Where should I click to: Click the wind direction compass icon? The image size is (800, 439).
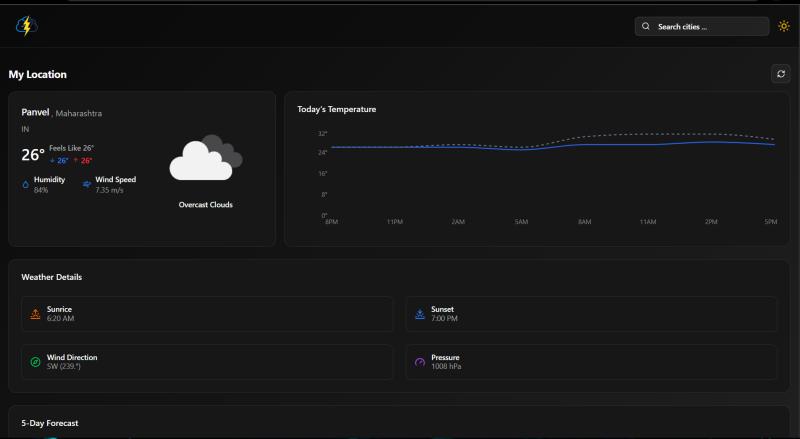[x=35, y=362]
